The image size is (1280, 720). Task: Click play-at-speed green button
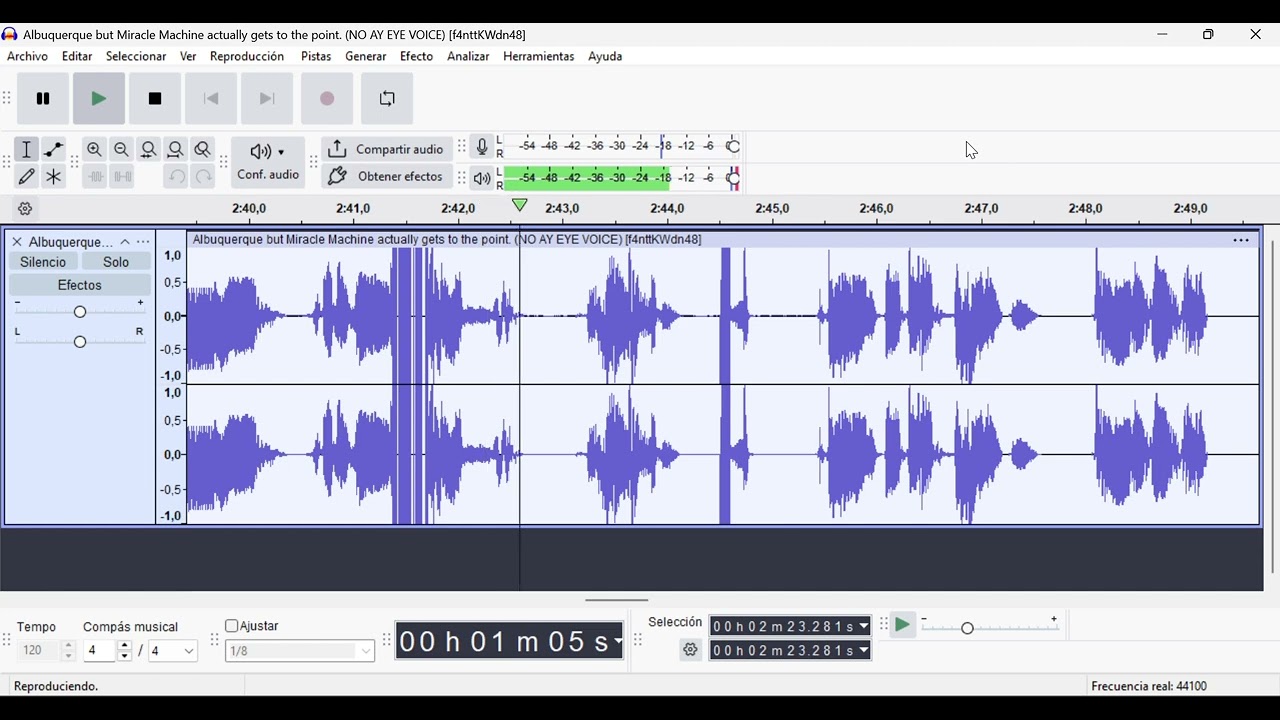coord(902,626)
